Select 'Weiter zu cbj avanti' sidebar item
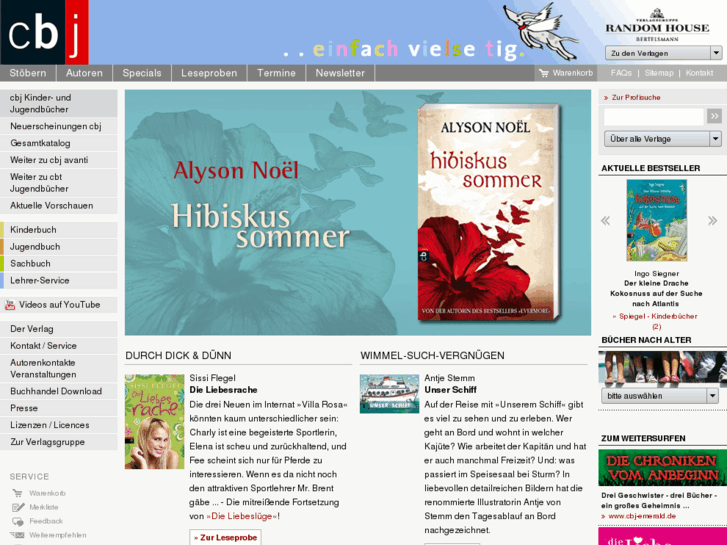This screenshot has height=545, width=727. click(58, 160)
